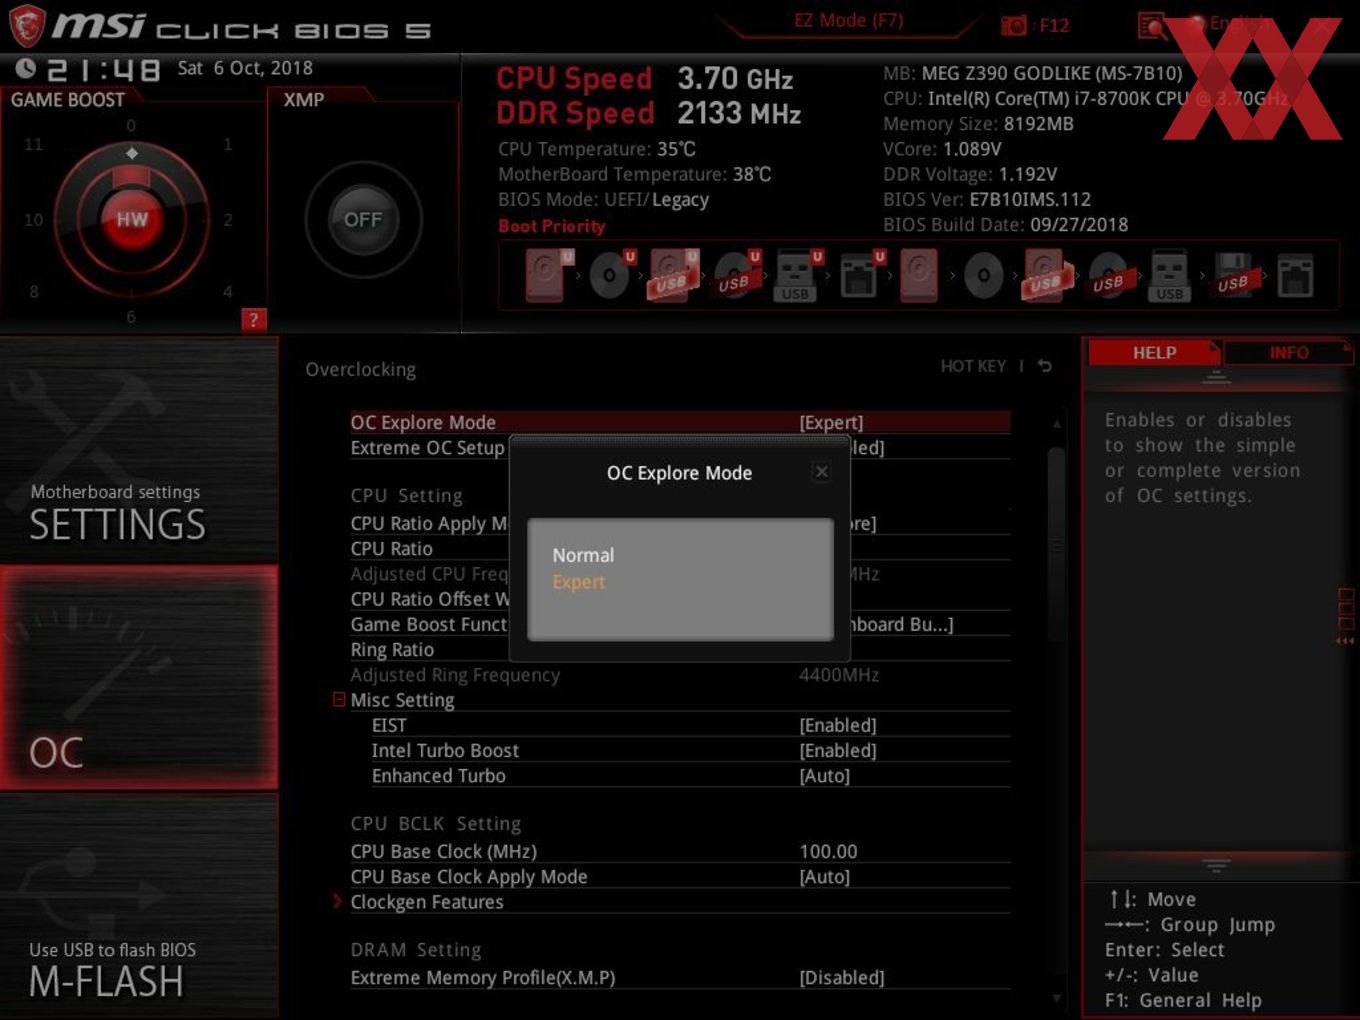Set Game Boost dial to position 2

tap(228, 219)
